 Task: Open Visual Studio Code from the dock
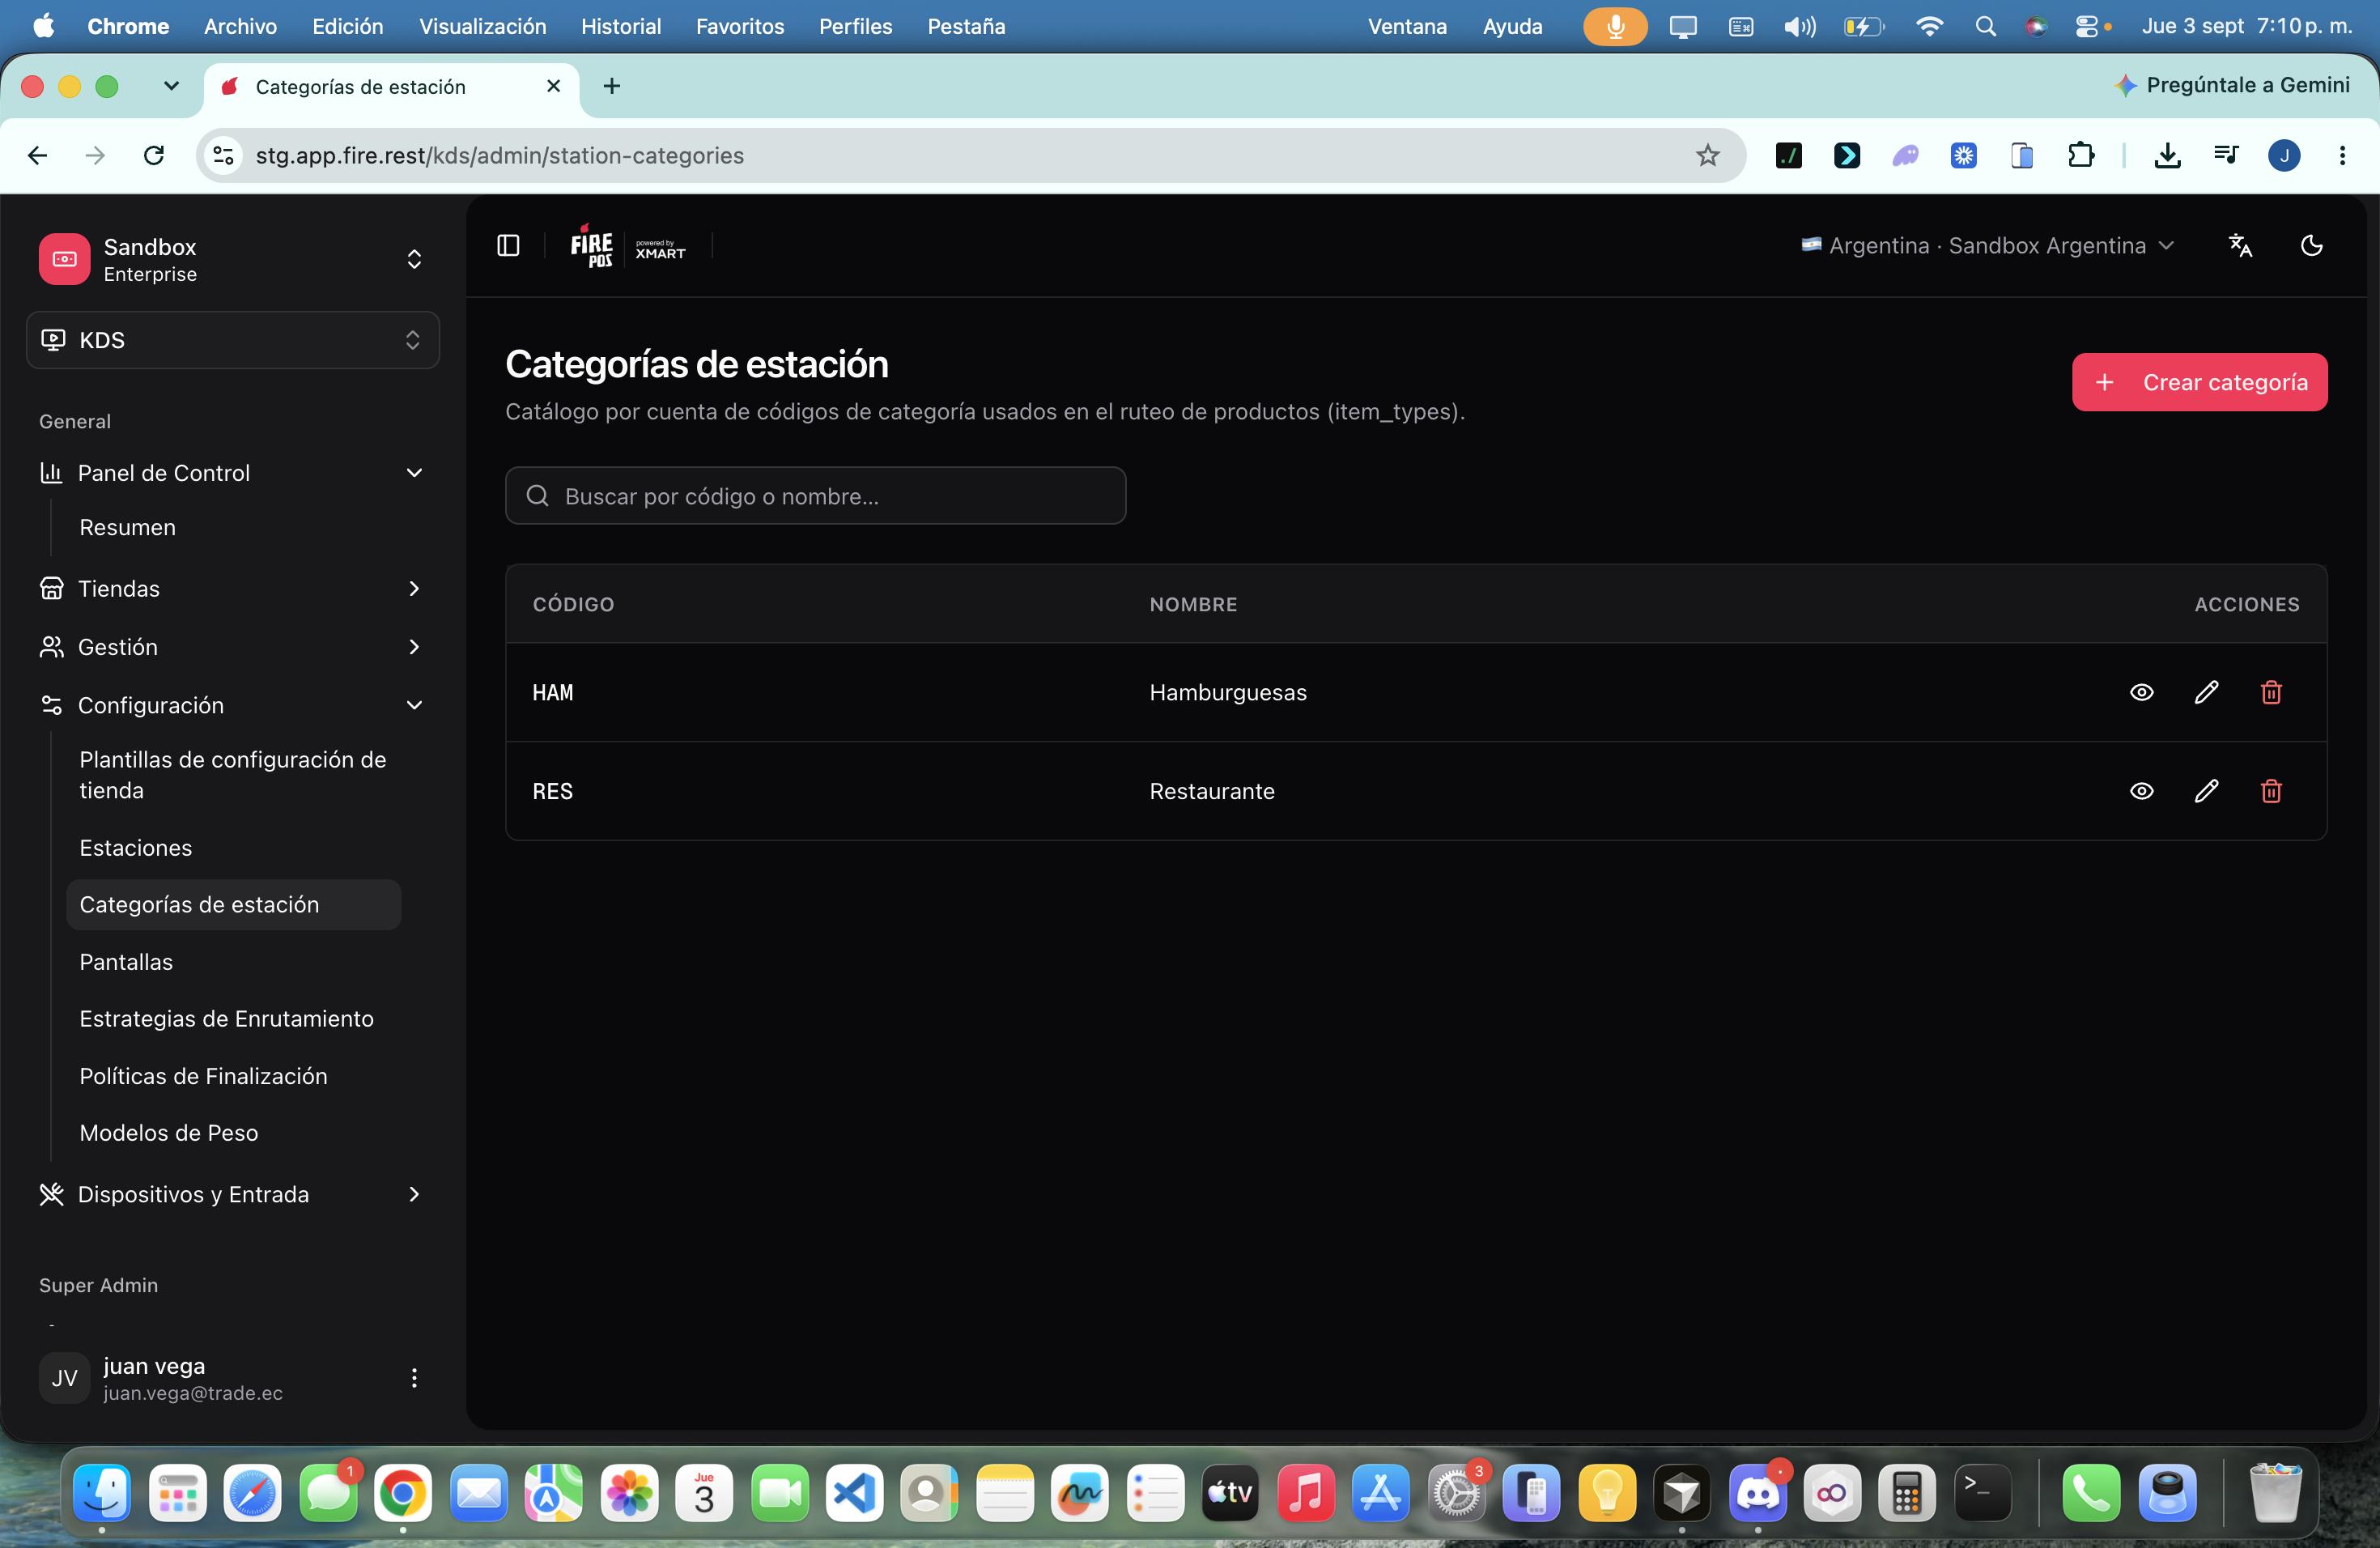(x=854, y=1494)
